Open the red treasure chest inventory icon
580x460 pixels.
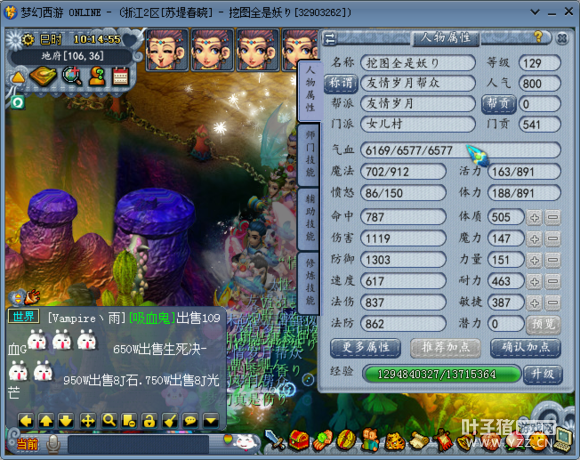point(299,440)
